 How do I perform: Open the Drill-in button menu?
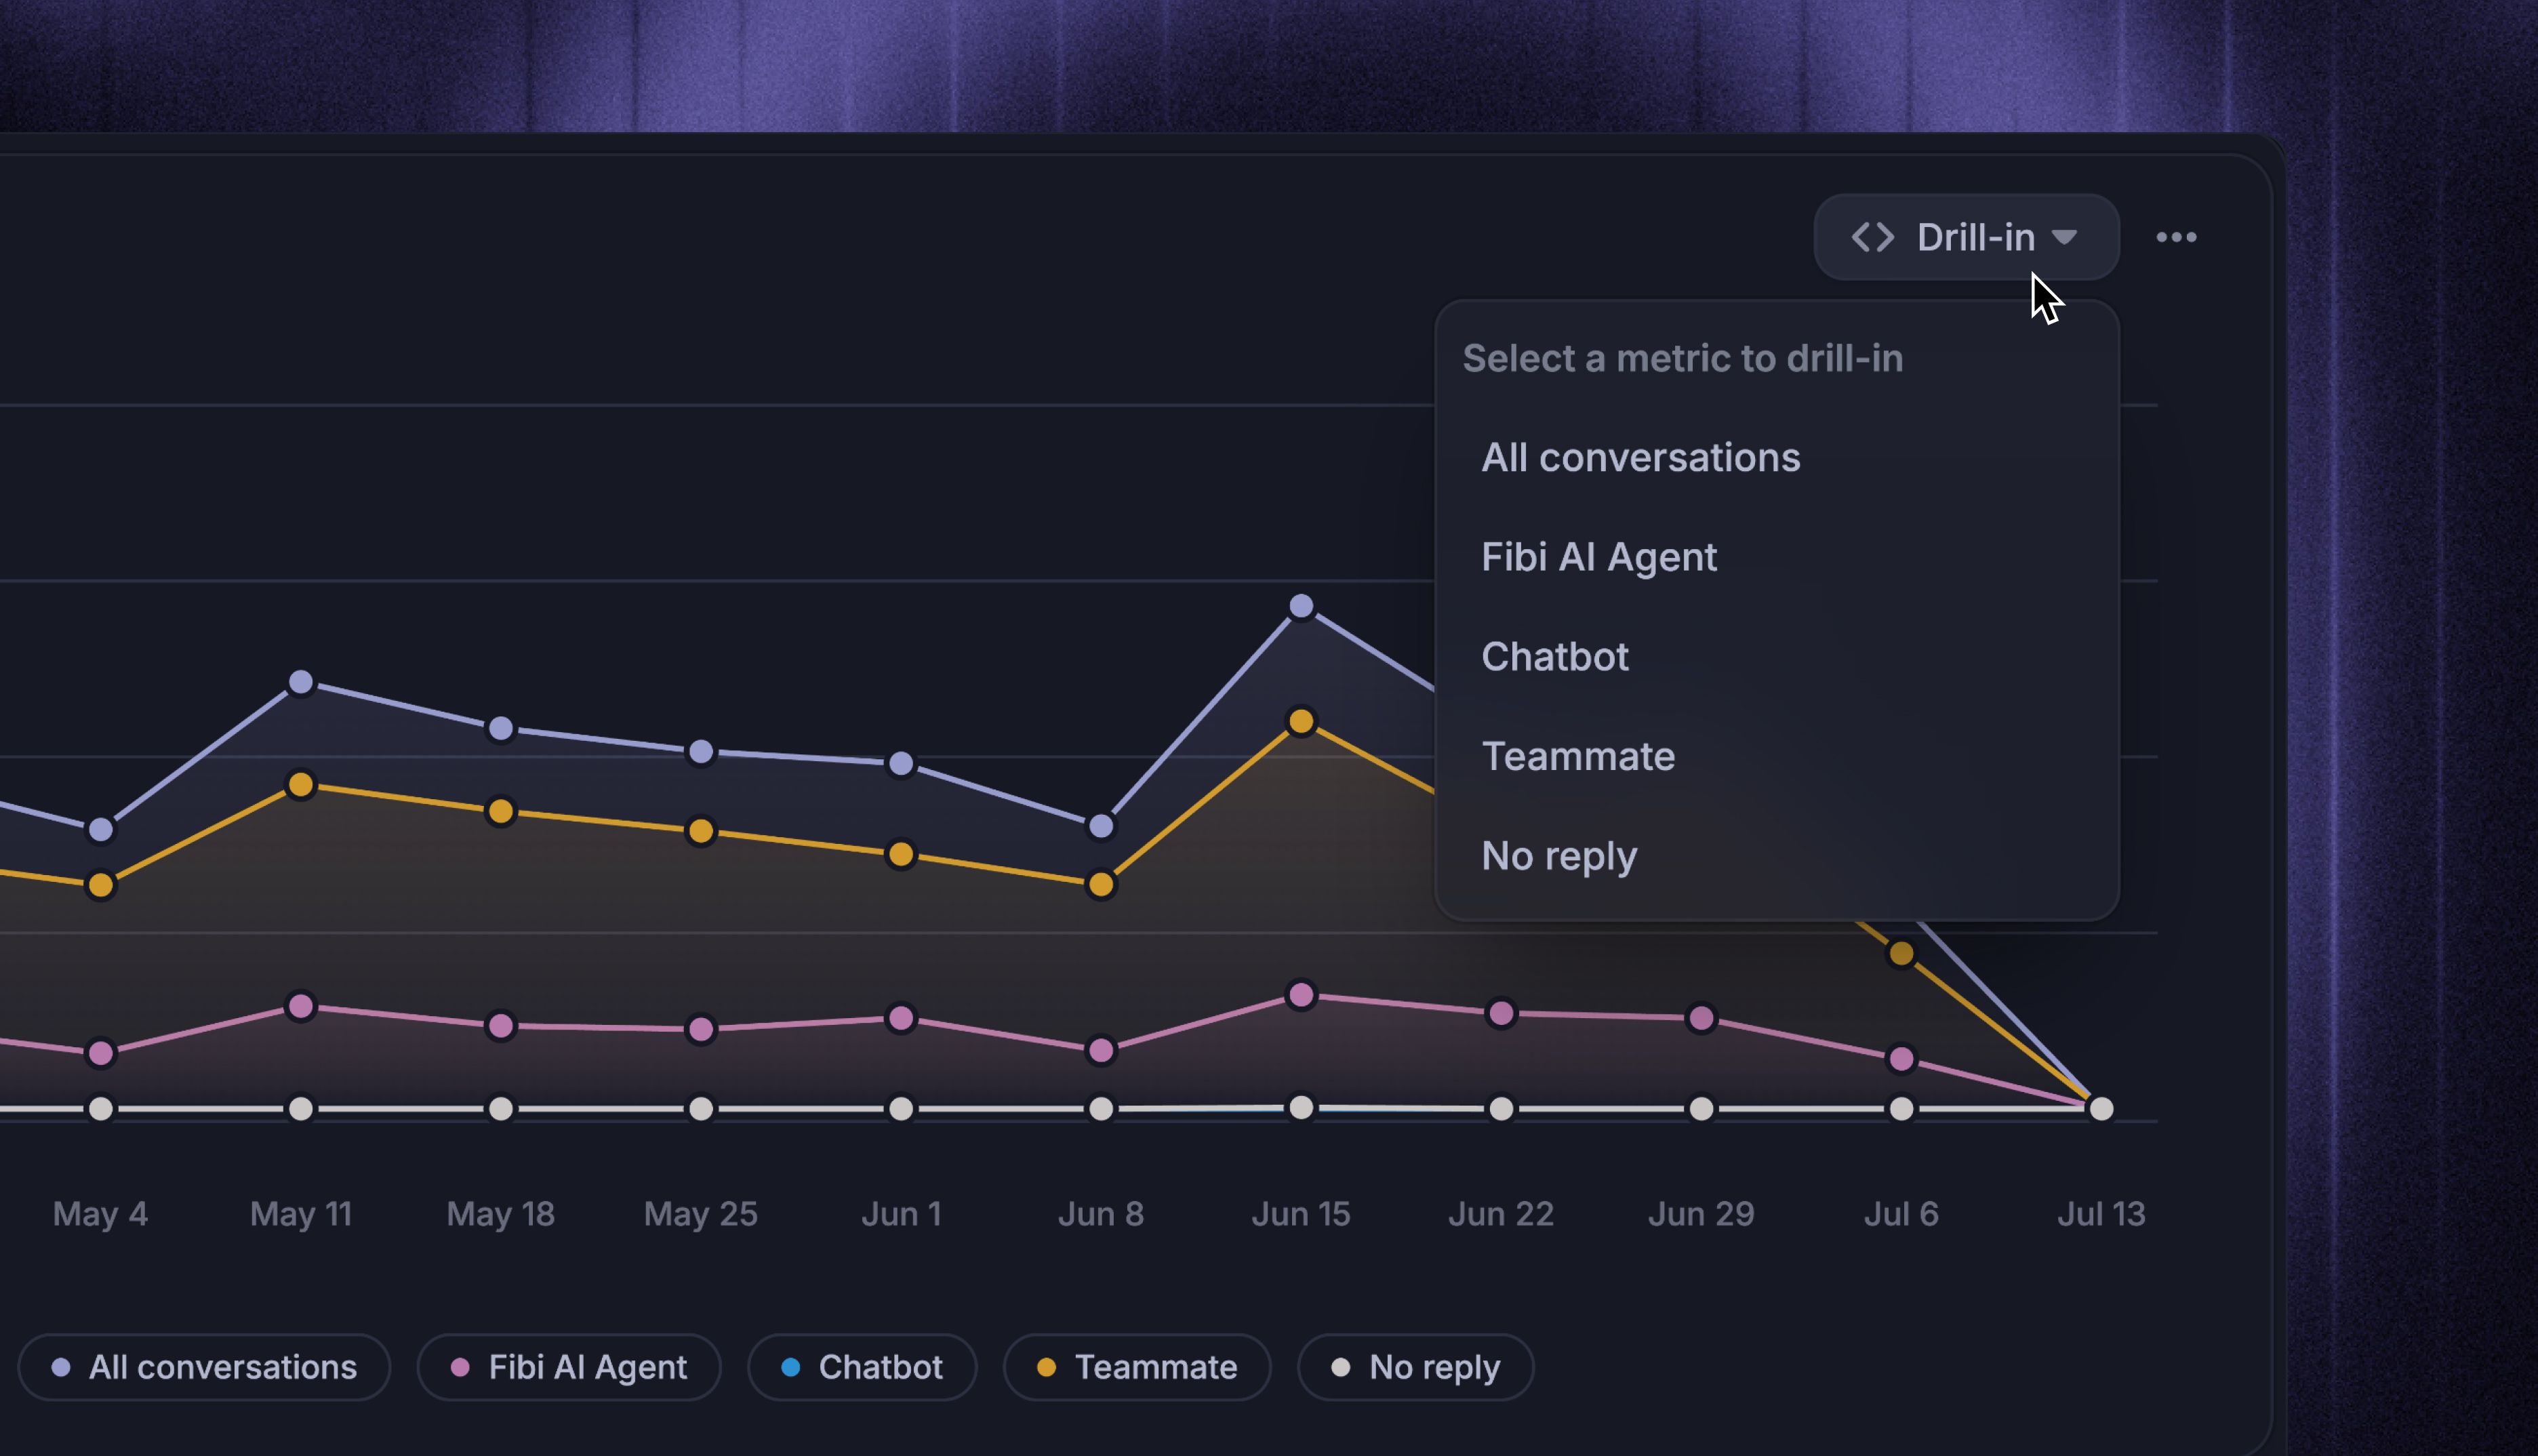pos(1966,237)
